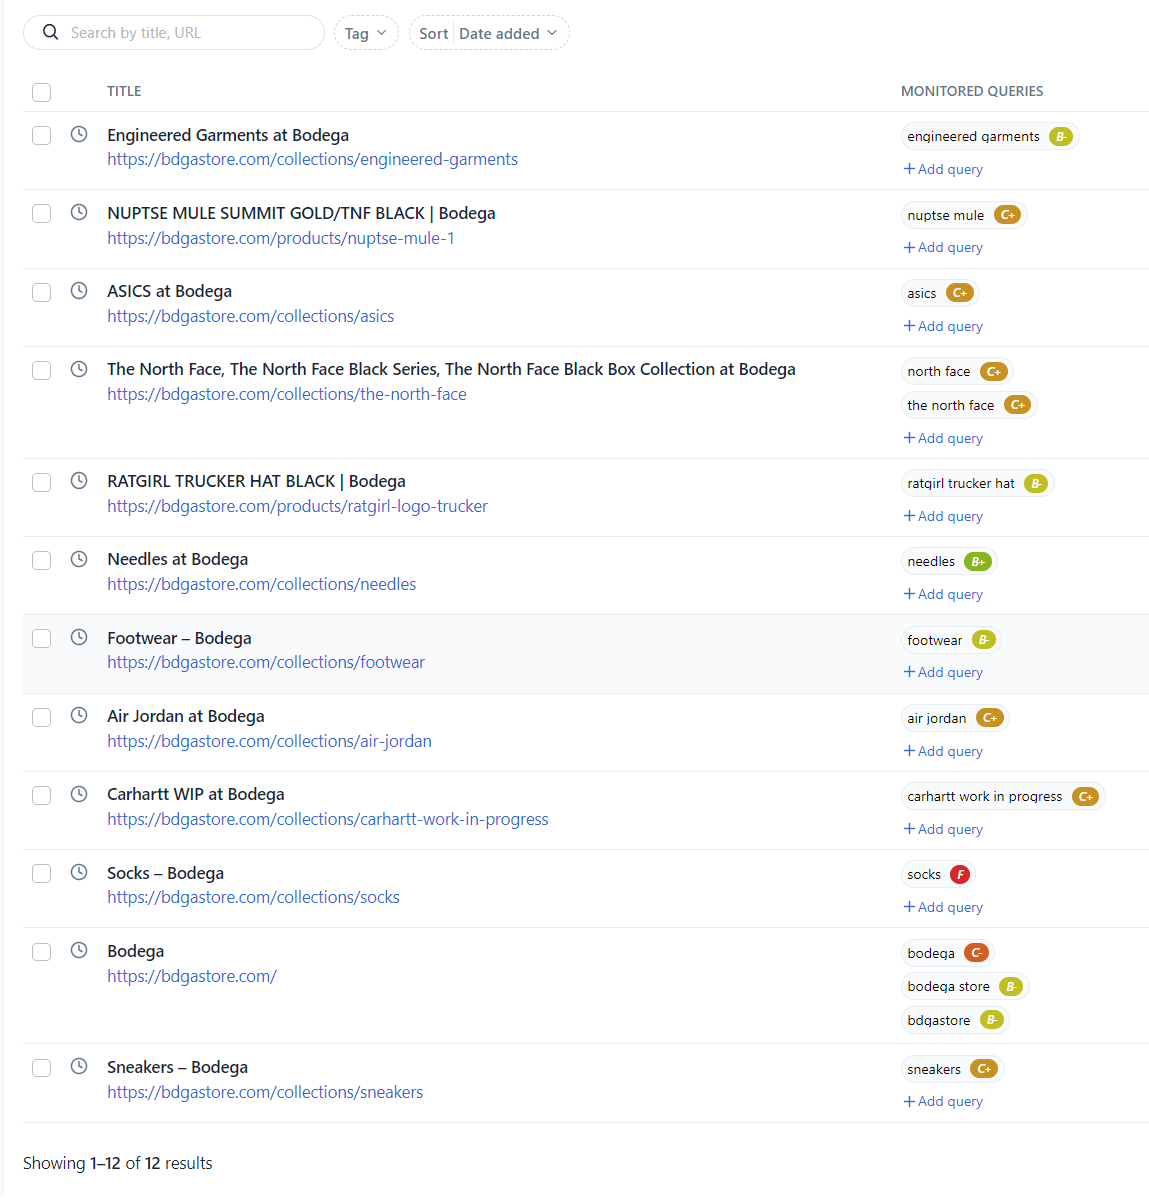Click the search magnifier icon
This screenshot has height=1204, width=1149.
(50, 33)
